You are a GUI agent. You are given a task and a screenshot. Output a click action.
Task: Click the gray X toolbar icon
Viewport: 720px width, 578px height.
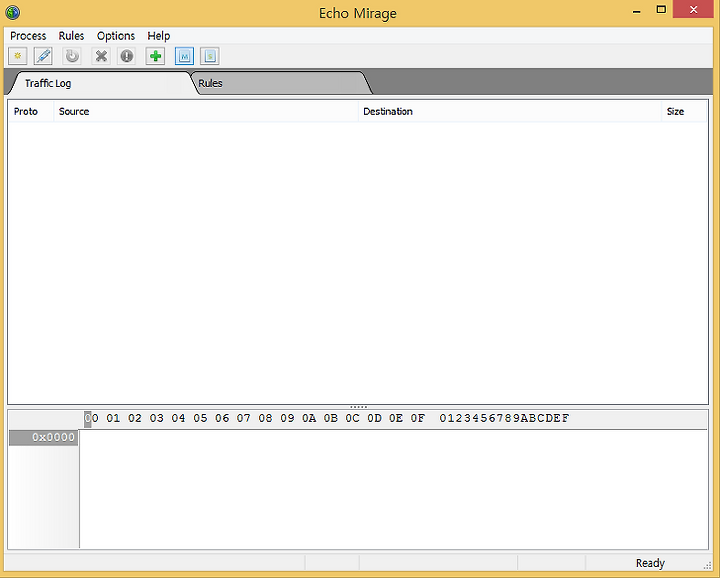pyautogui.click(x=101, y=56)
